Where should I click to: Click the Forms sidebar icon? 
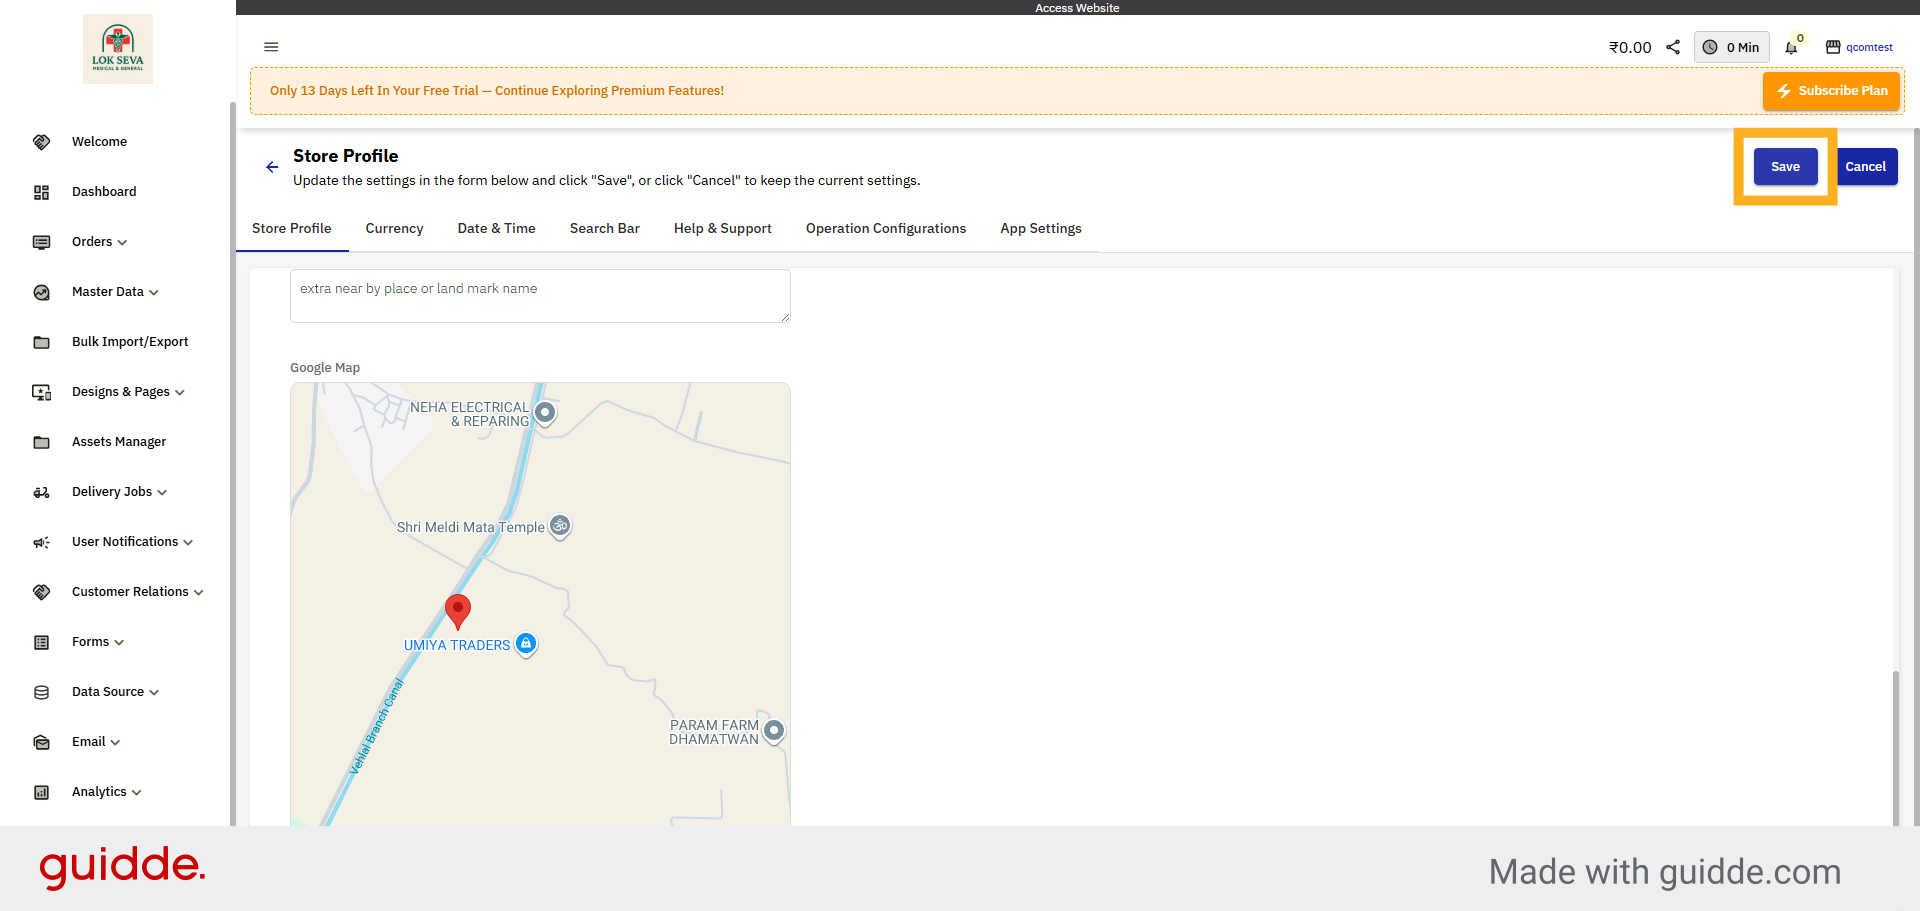(41, 642)
